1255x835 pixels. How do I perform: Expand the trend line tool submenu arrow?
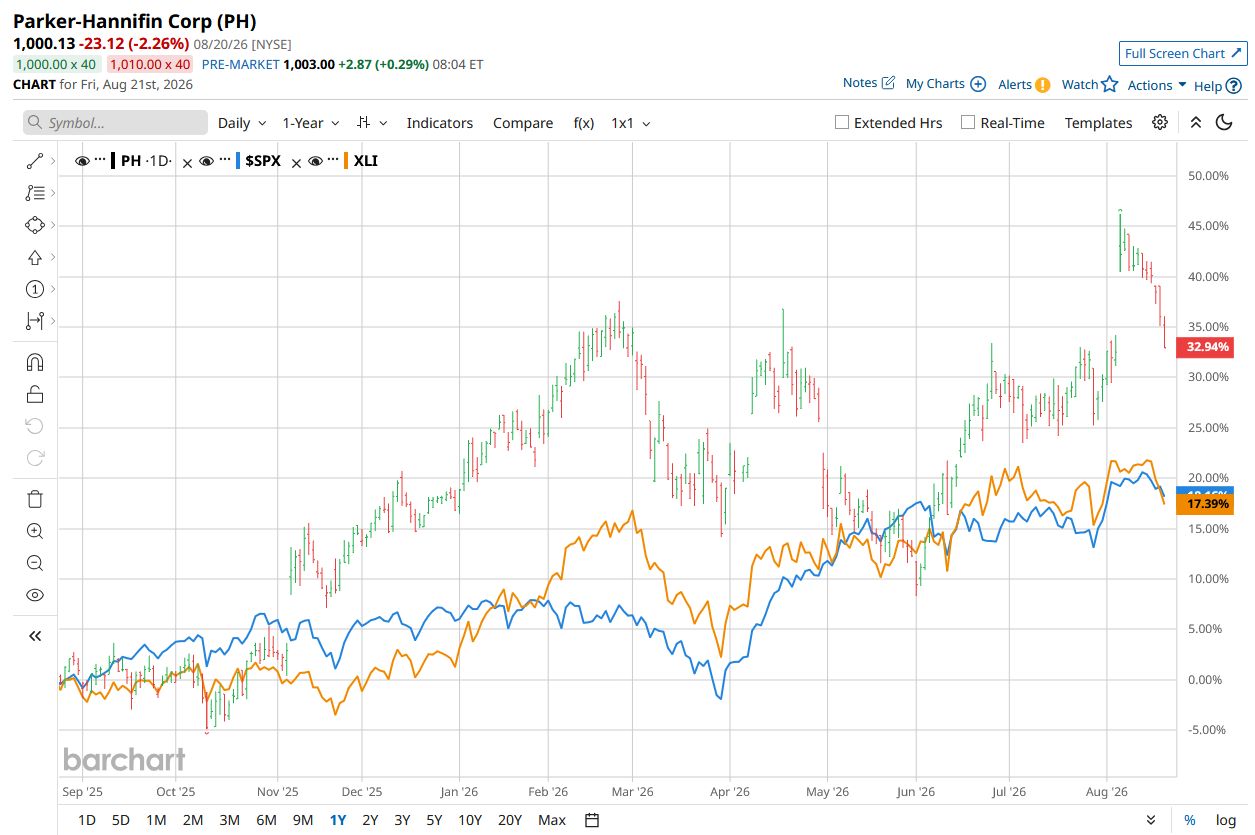click(53, 161)
